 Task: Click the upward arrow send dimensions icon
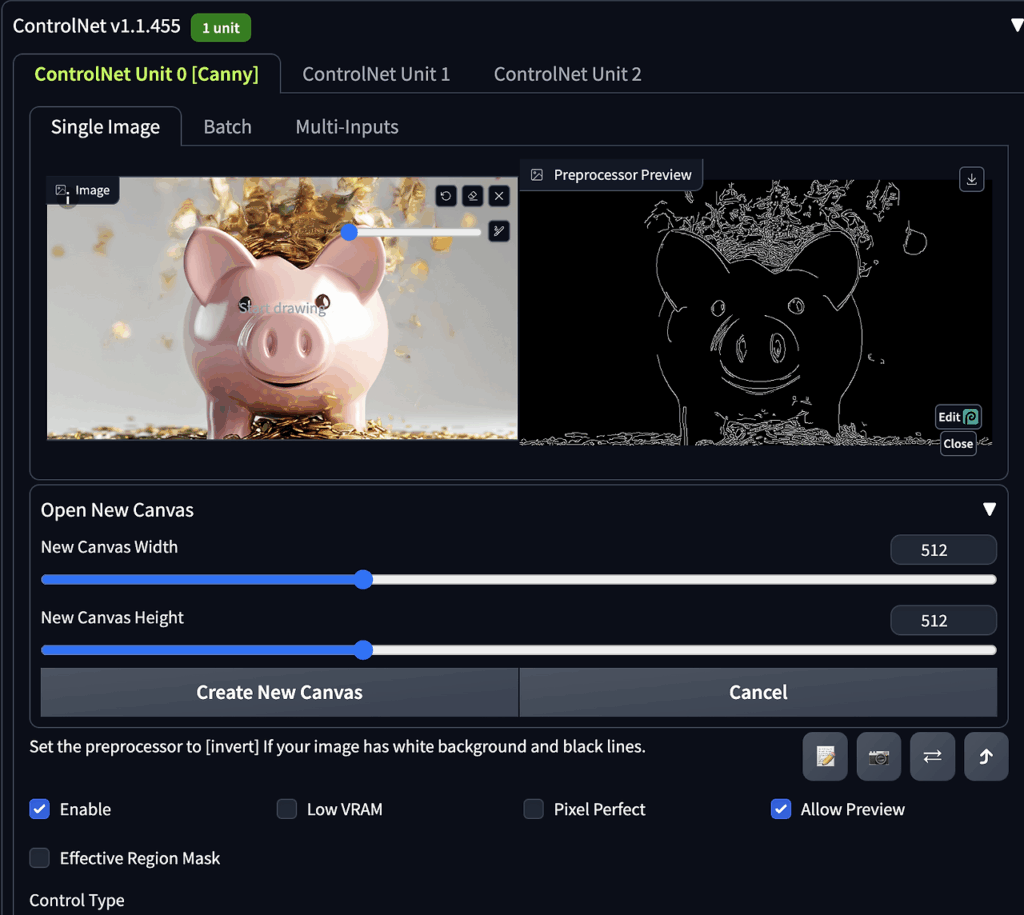[x=986, y=757]
